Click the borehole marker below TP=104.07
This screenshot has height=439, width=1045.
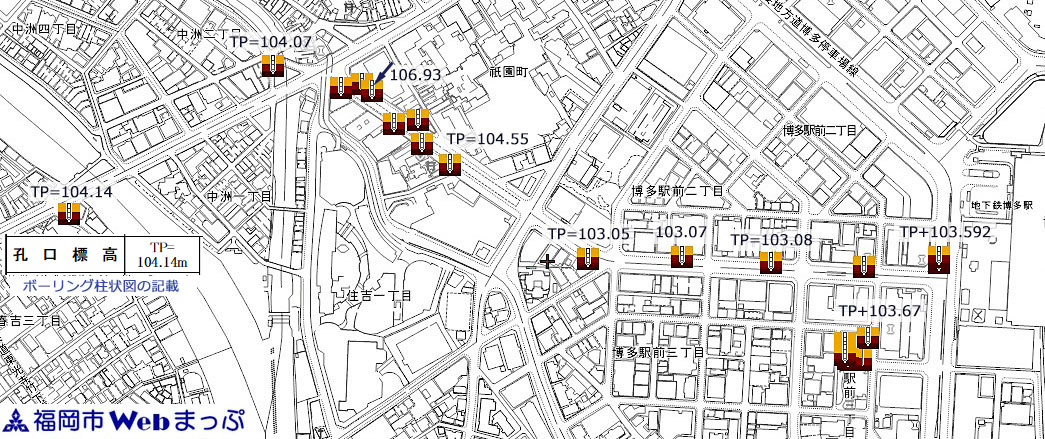click(x=273, y=66)
